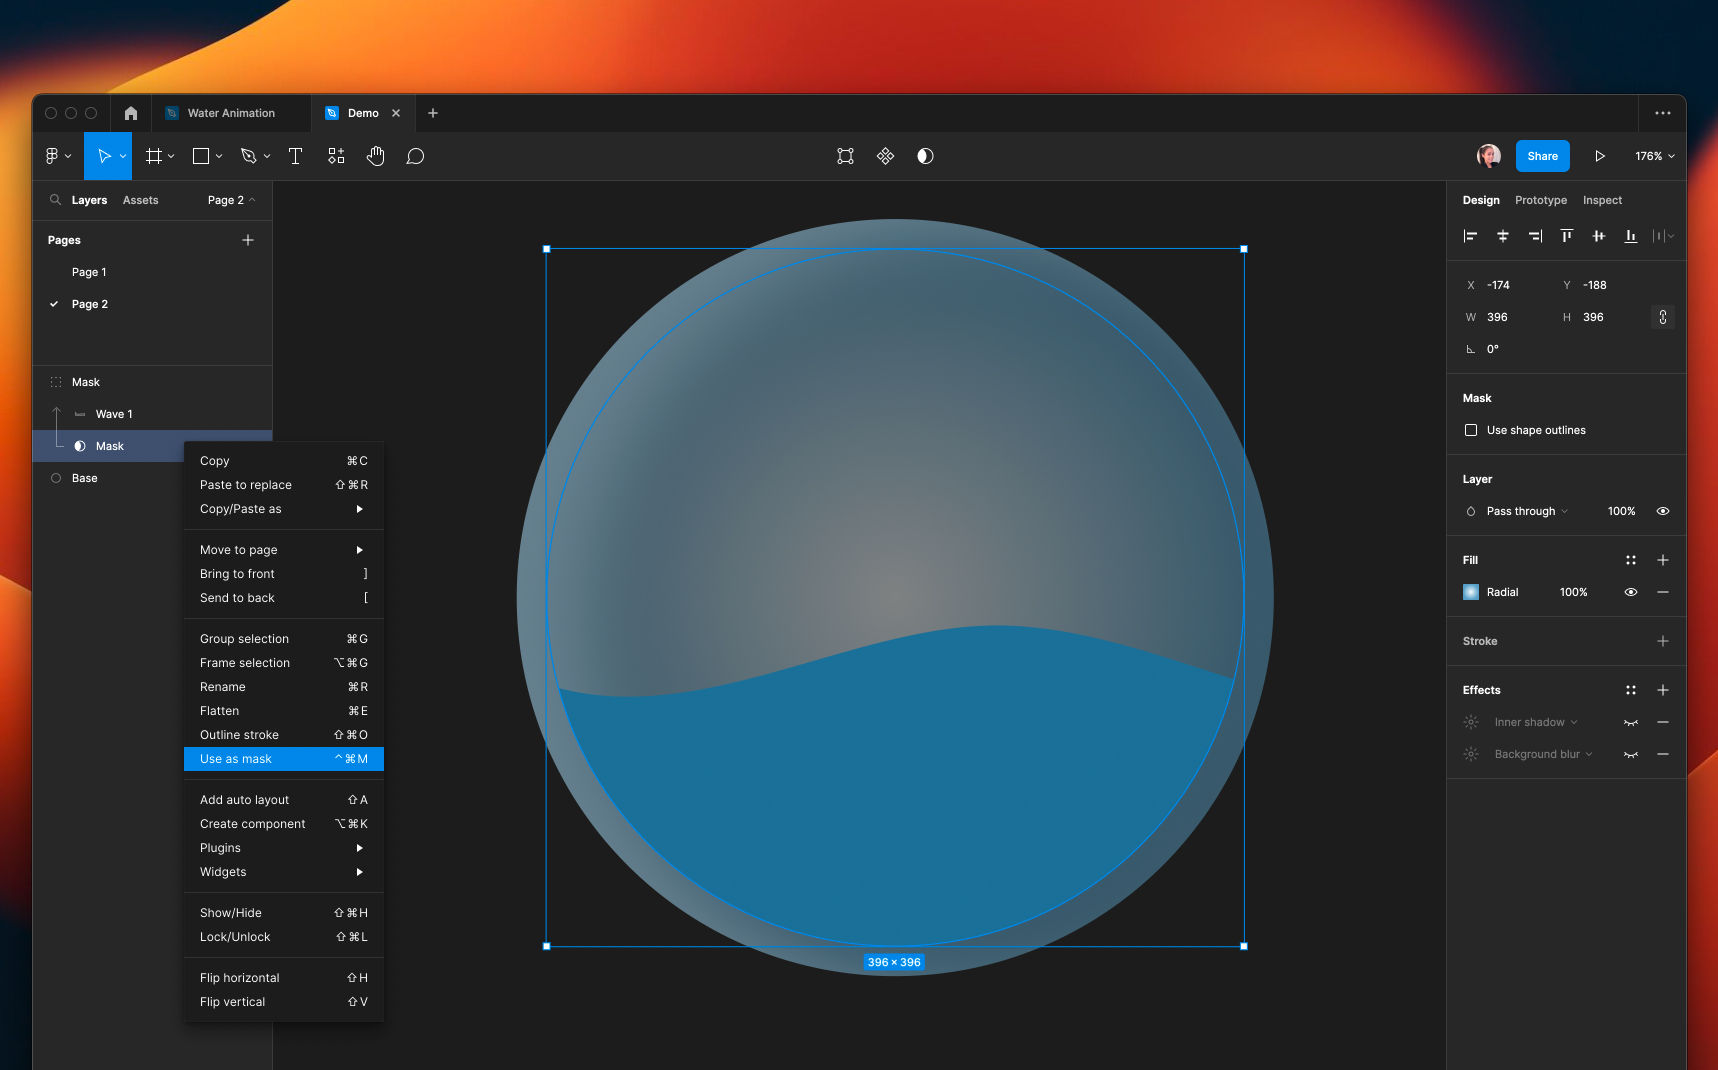Select the Comment tool
The width and height of the screenshot is (1718, 1070).
pos(416,156)
